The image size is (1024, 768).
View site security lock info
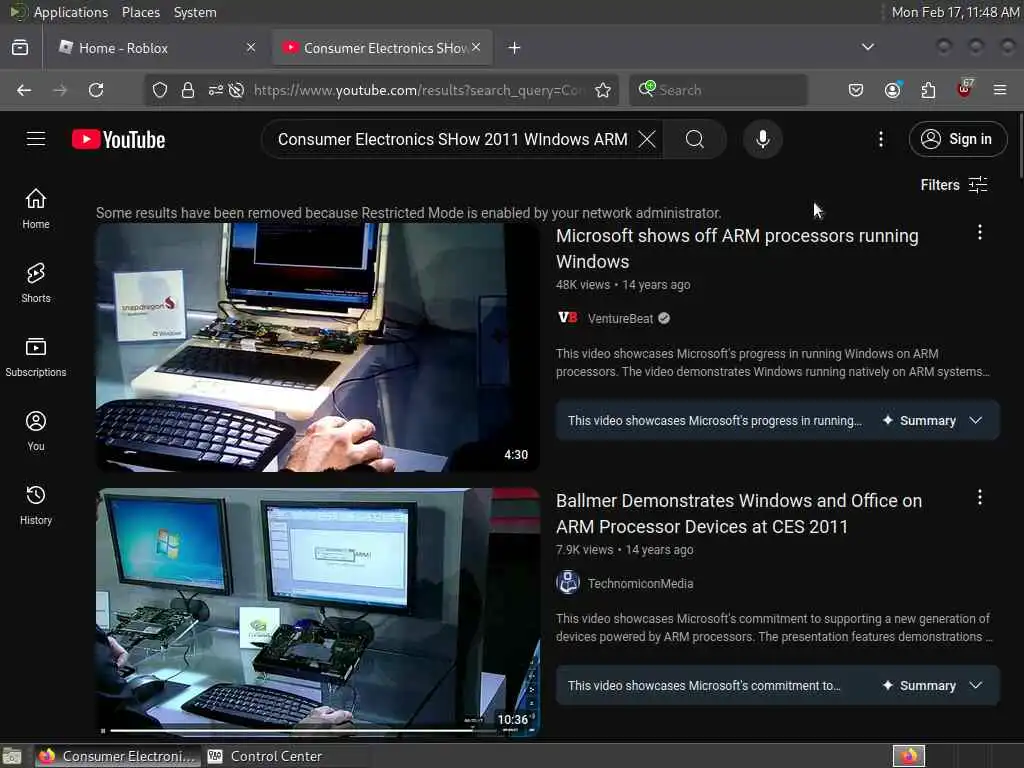pos(188,90)
